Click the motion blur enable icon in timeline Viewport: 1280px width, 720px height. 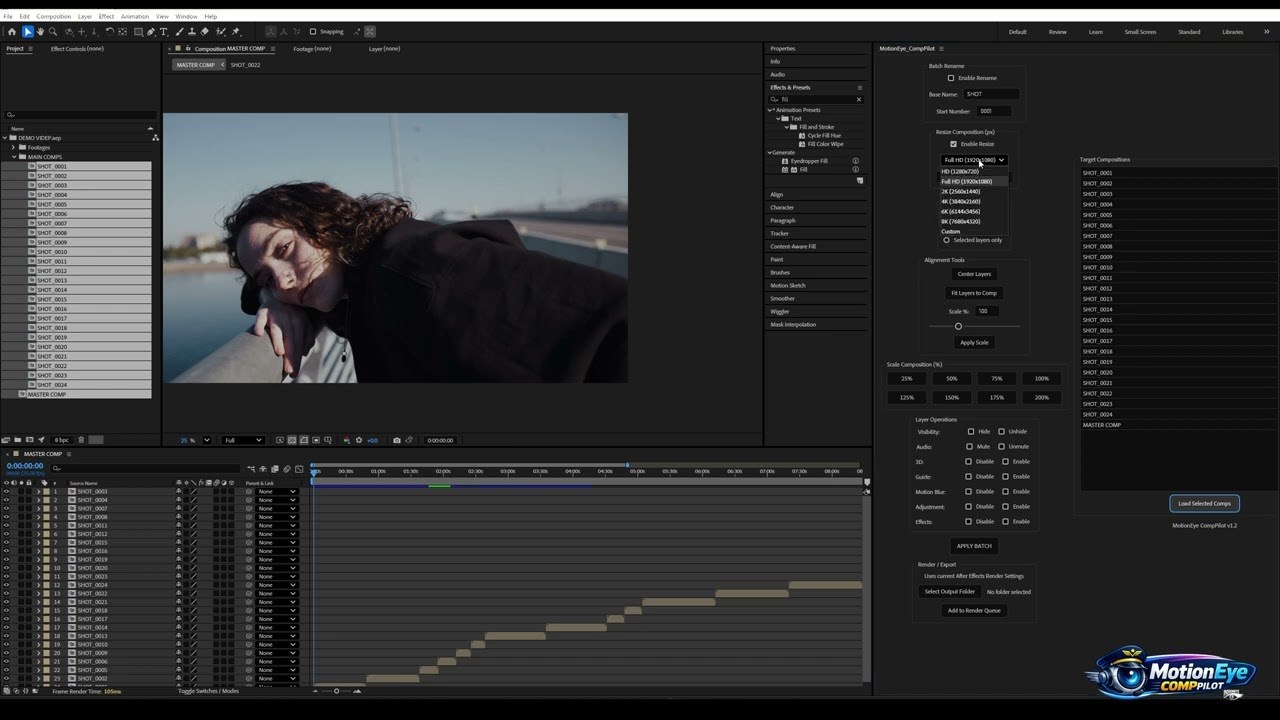click(287, 469)
